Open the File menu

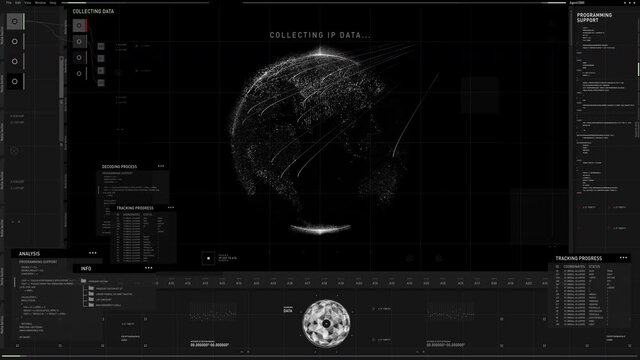click(x=9, y=2)
